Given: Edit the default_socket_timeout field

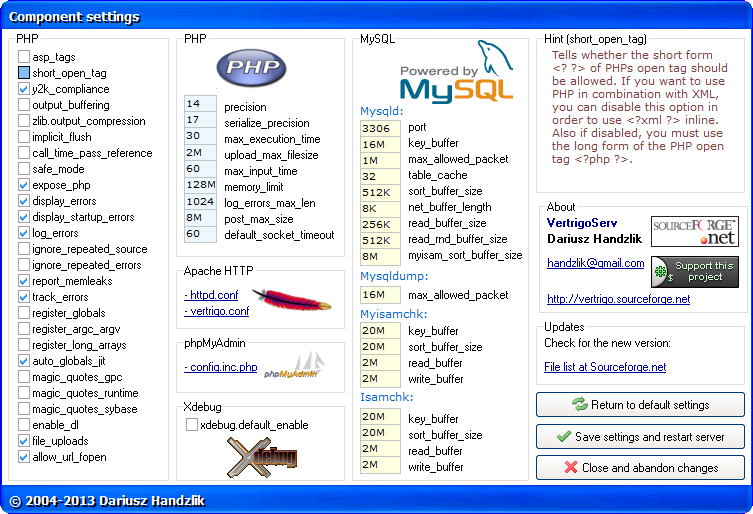Looking at the screenshot, I should [x=200, y=234].
